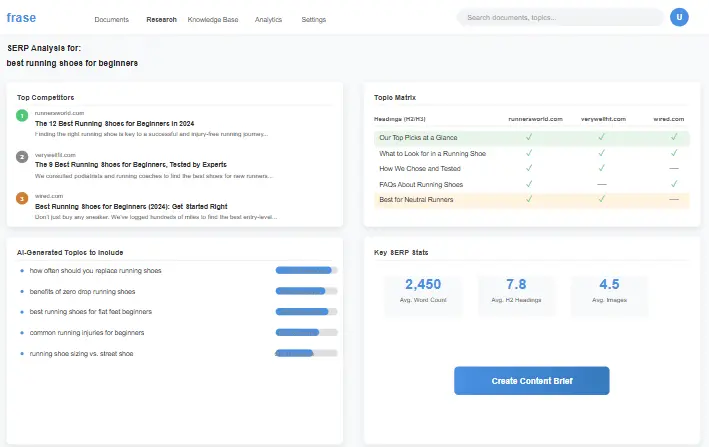Viewport: 709px width, 447px height.
Task: Open the Settings tab
Action: pyautogui.click(x=314, y=19)
